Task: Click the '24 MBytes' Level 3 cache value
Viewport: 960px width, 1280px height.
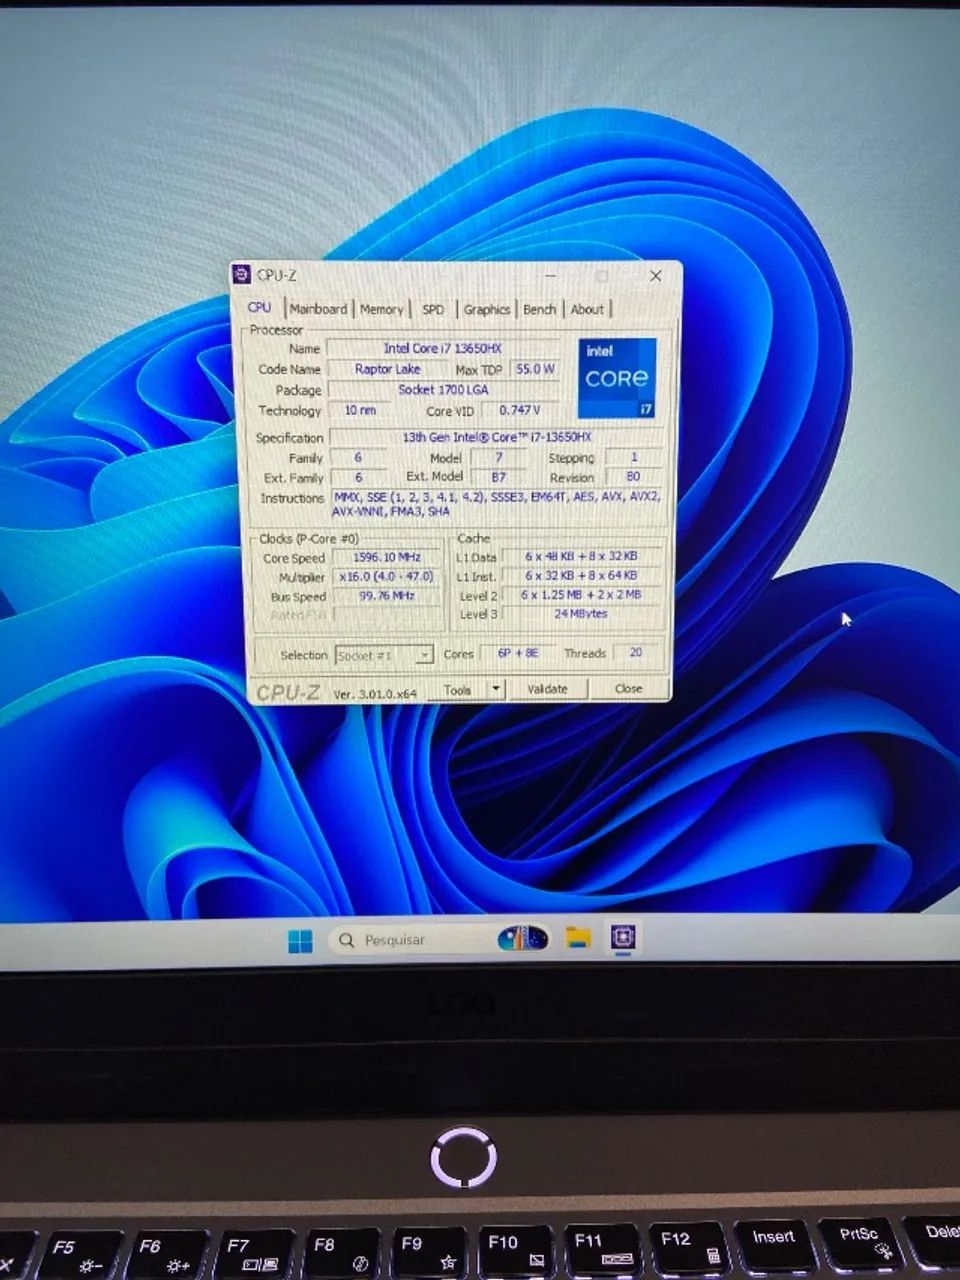Action: tap(581, 613)
